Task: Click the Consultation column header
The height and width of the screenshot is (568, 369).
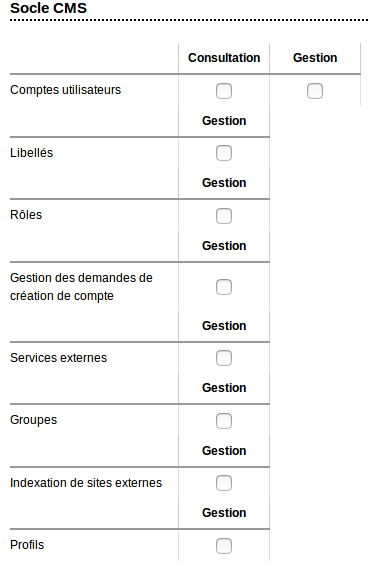Action: [x=224, y=58]
